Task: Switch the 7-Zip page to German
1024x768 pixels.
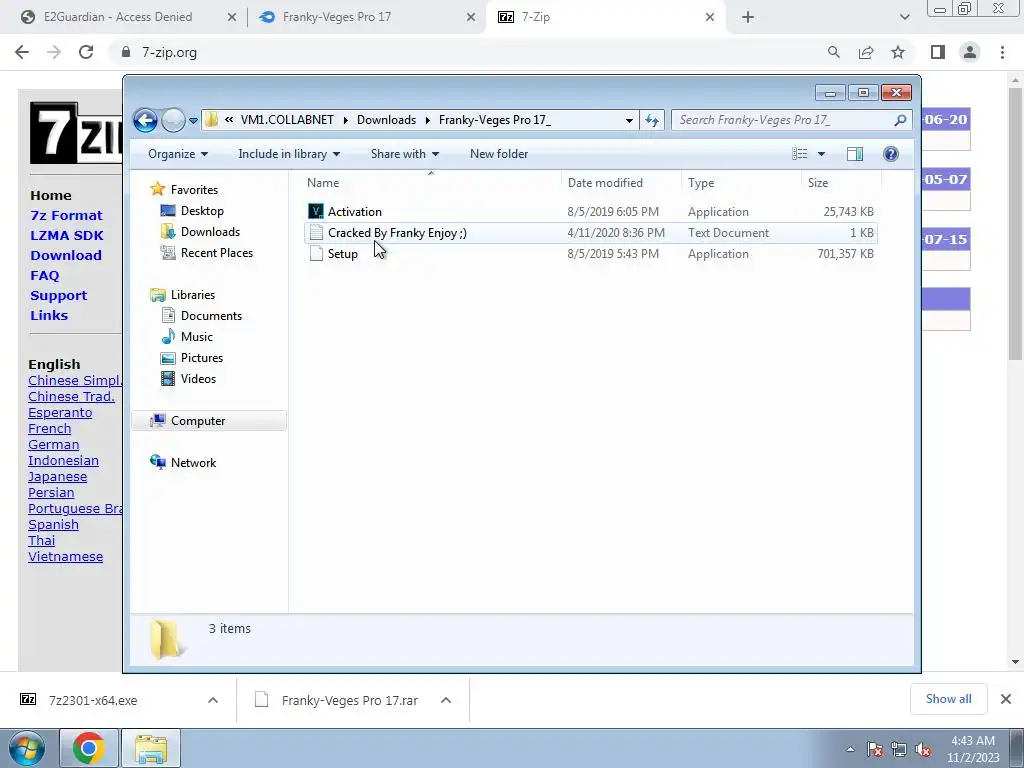Action: (x=54, y=445)
